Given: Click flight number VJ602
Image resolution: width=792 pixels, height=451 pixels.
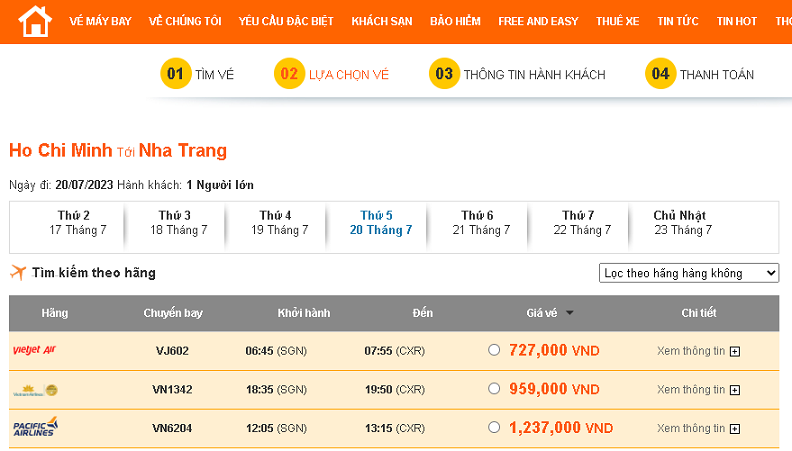Looking at the screenshot, I should [172, 351].
